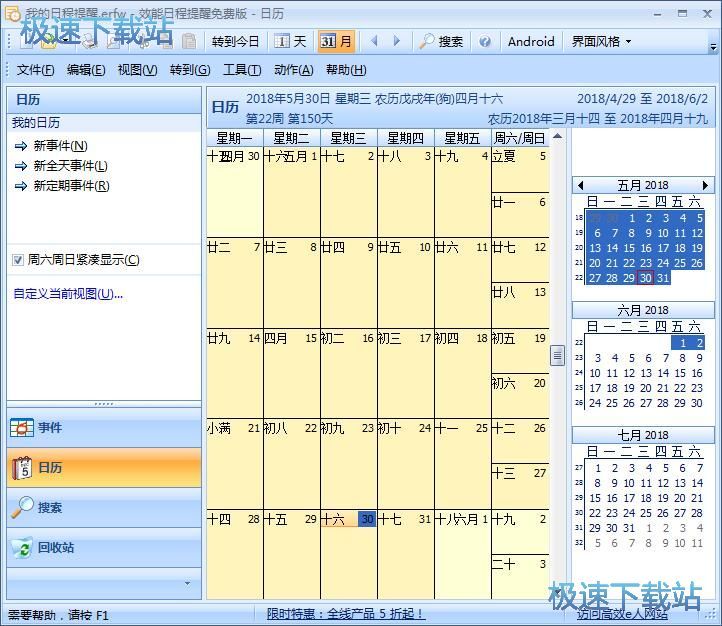The width and height of the screenshot is (722, 626).
Task: Open the 编辑(E) menu
Action: point(86,70)
